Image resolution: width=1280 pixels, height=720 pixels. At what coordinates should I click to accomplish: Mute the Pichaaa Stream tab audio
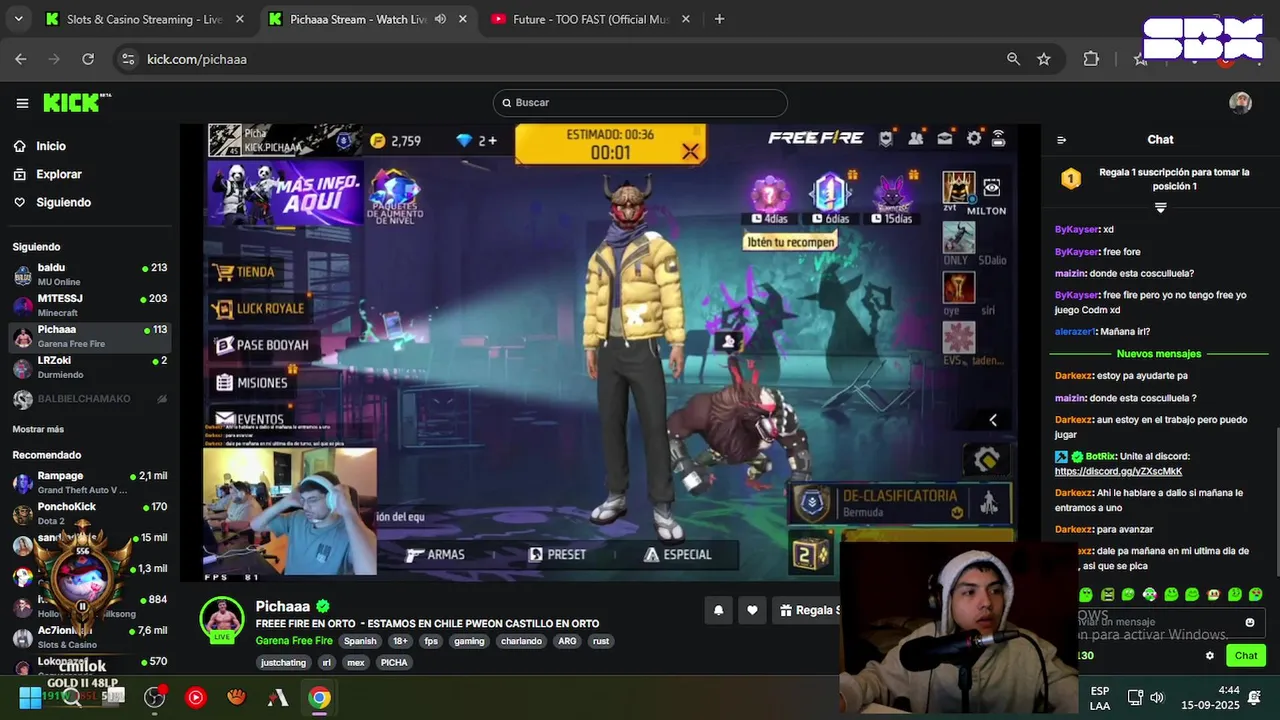[440, 19]
